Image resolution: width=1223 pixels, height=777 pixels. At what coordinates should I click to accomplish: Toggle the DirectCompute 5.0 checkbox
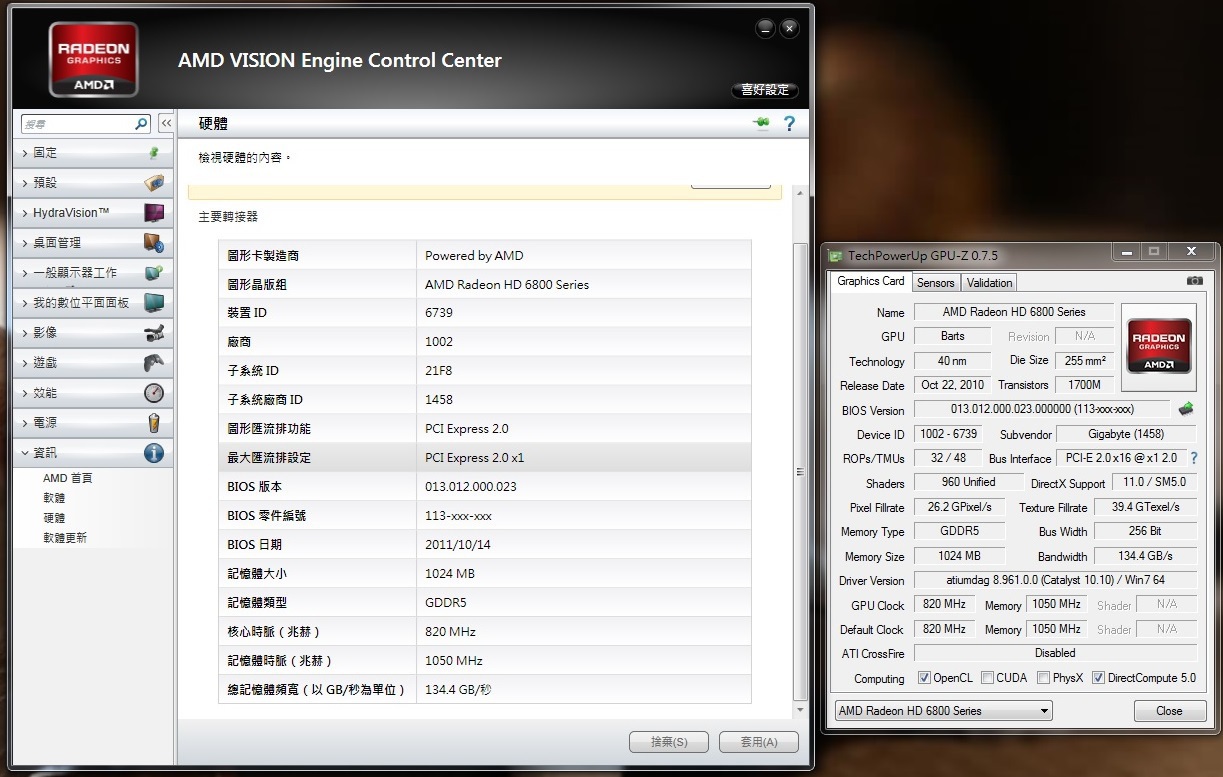(1098, 678)
